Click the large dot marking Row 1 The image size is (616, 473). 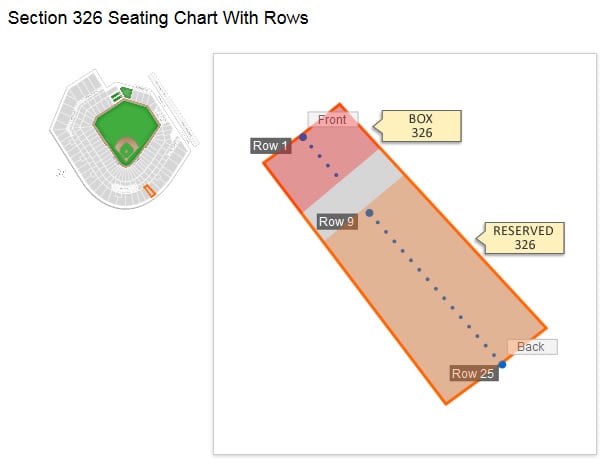(x=303, y=137)
